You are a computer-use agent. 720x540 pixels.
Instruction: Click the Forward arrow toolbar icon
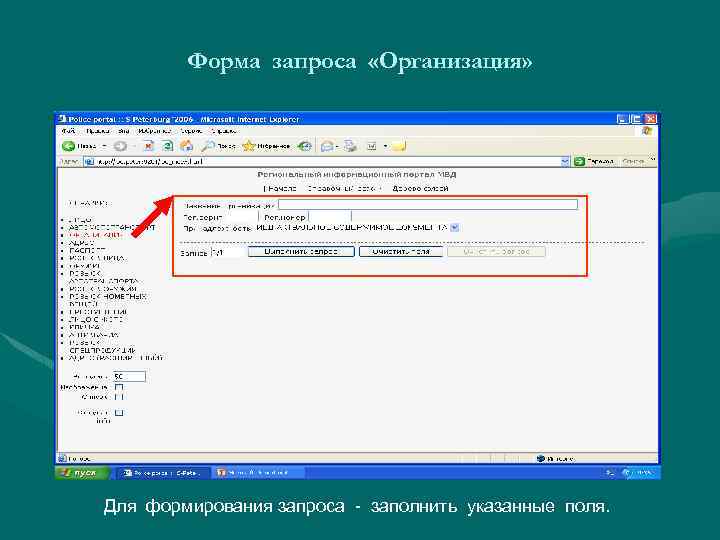(120, 146)
